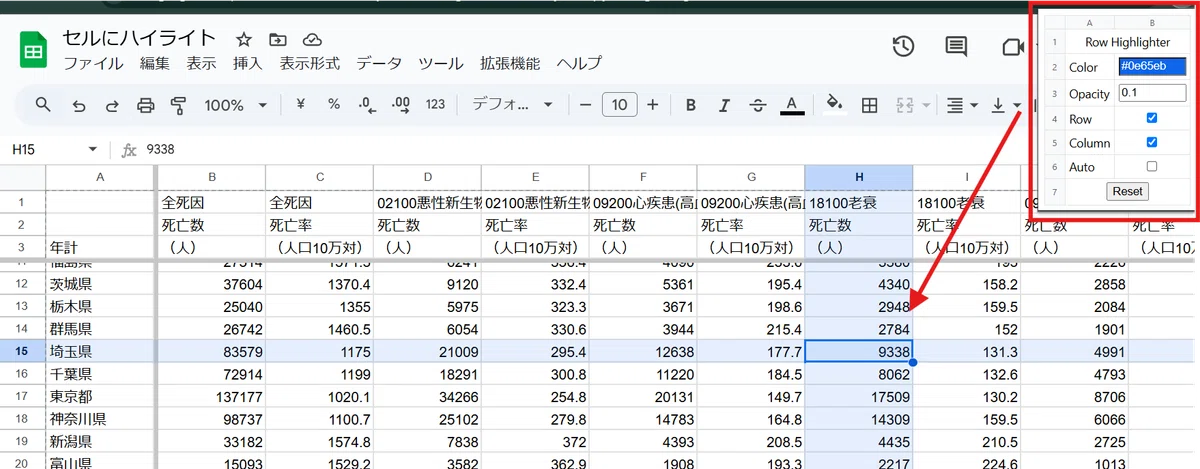Select column B header
Screen dimensions: 1200x469
pyautogui.click(x=211, y=177)
